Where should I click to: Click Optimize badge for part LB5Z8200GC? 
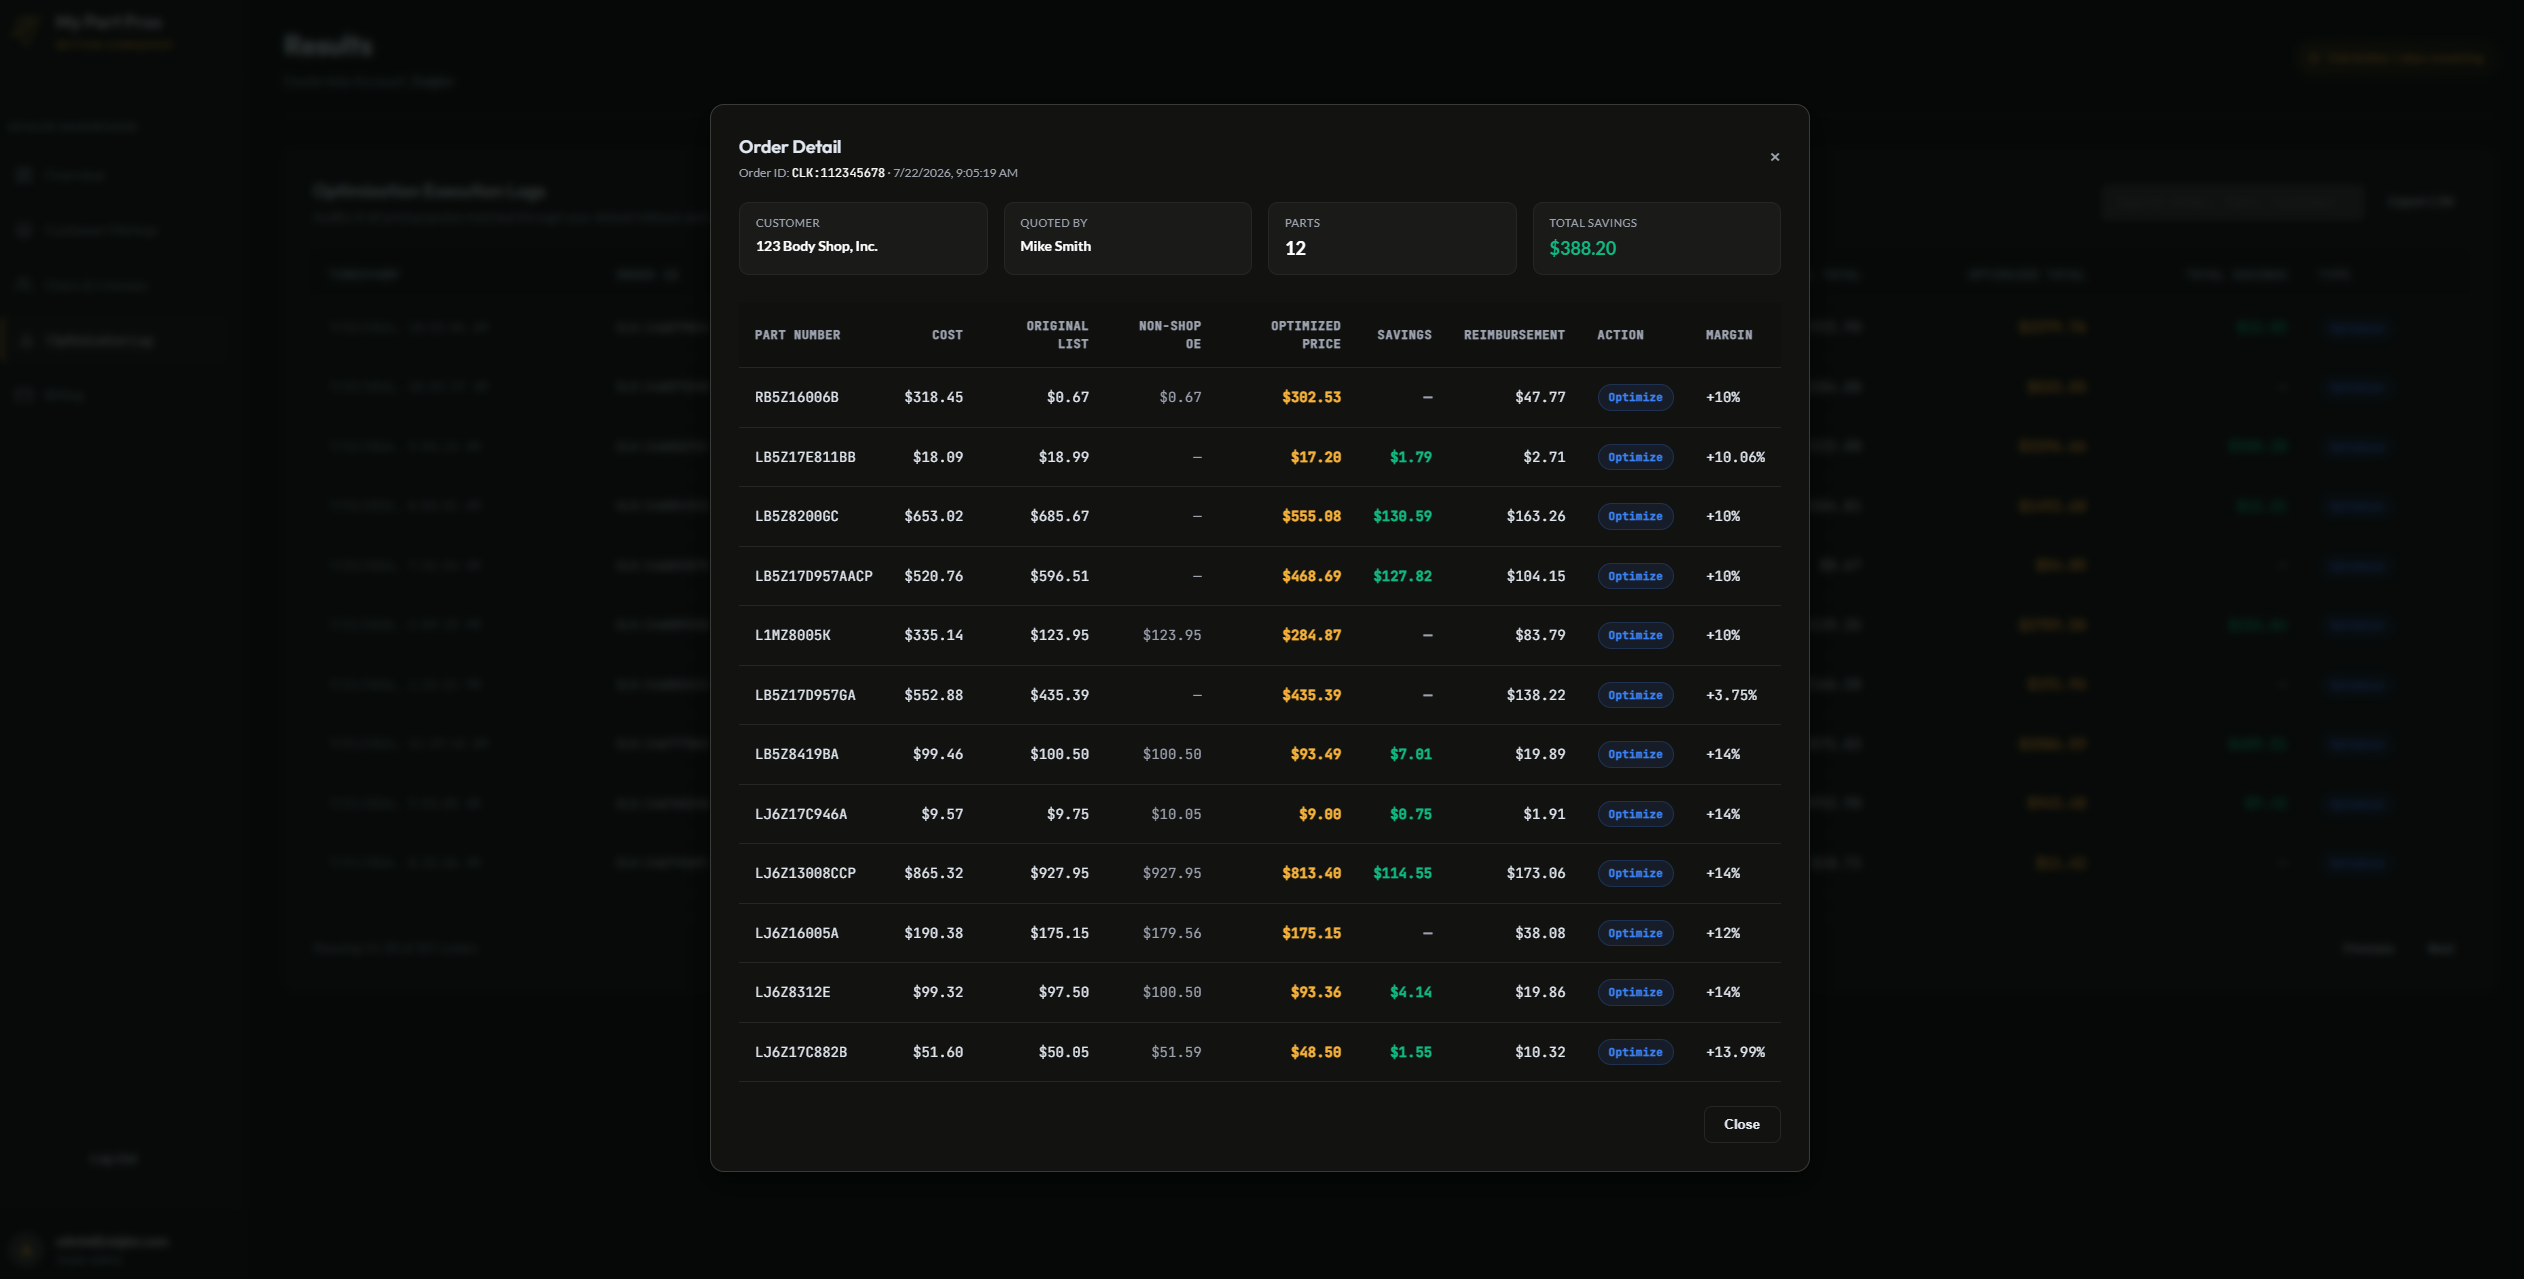tap(1635, 516)
